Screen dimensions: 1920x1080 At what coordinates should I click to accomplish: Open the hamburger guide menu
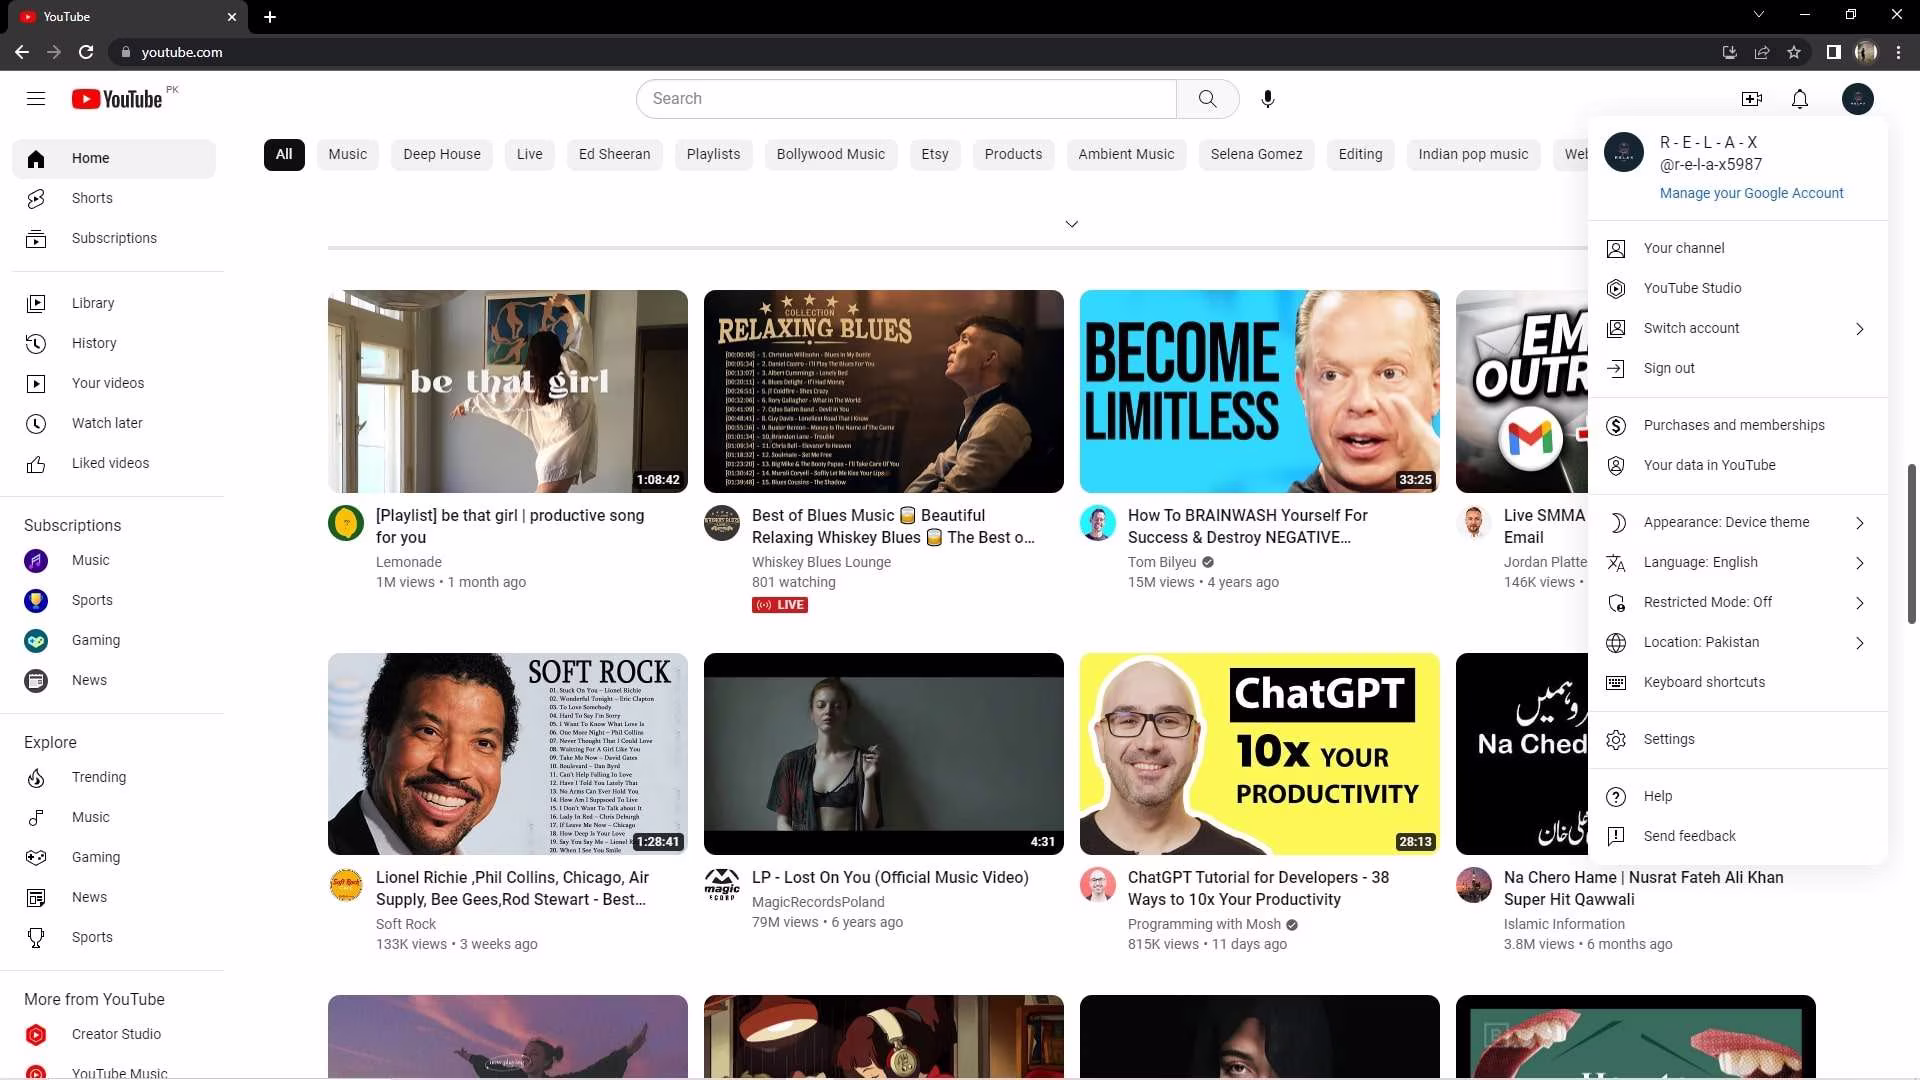point(36,99)
